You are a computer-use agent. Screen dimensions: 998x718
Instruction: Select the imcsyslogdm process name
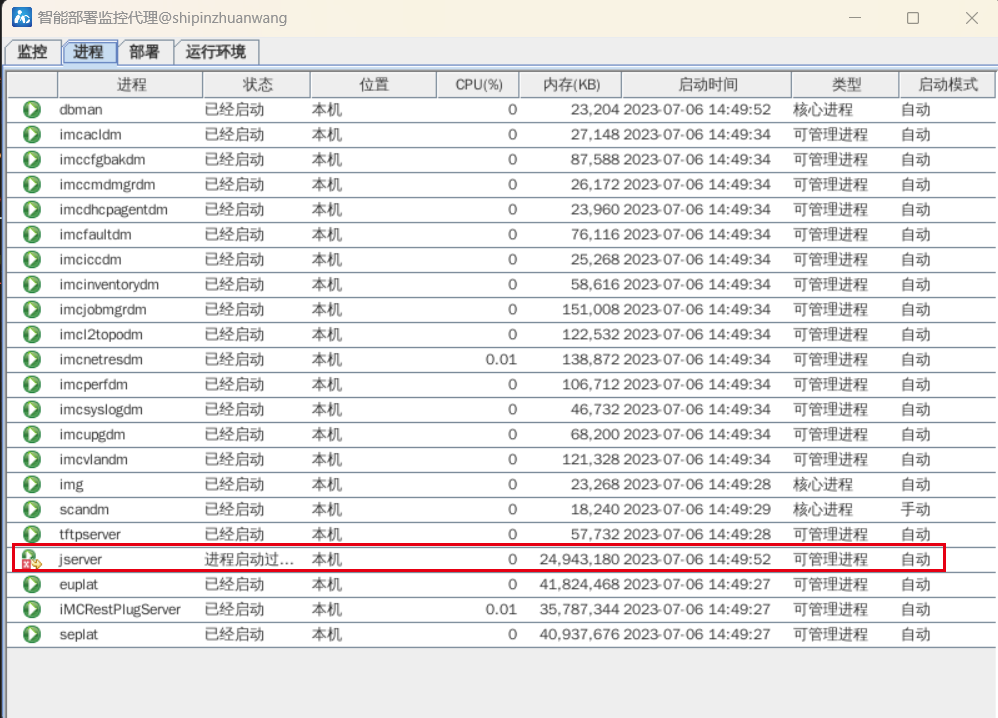(x=101, y=409)
